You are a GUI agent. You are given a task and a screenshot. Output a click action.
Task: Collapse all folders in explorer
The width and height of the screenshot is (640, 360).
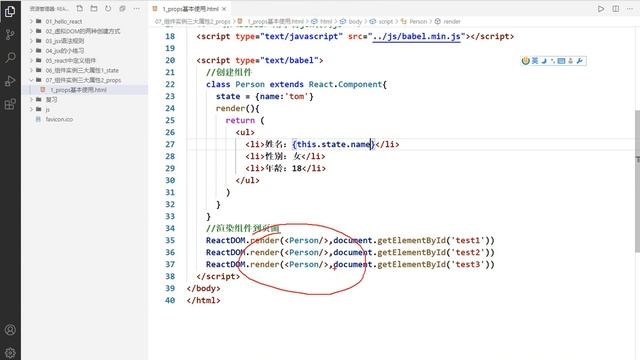[x=122, y=8]
